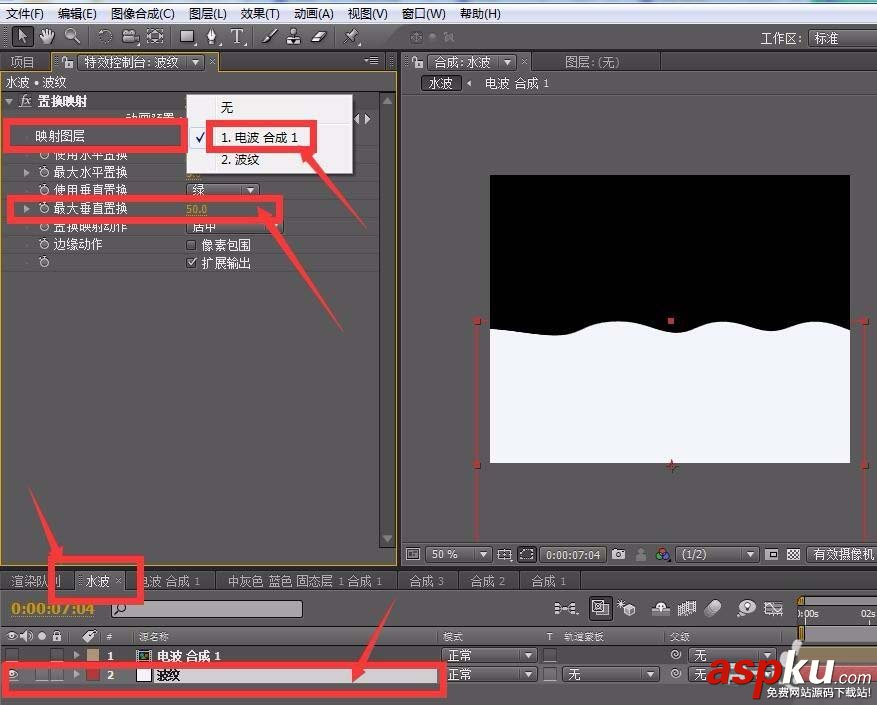Select the Eraser tool

point(318,37)
